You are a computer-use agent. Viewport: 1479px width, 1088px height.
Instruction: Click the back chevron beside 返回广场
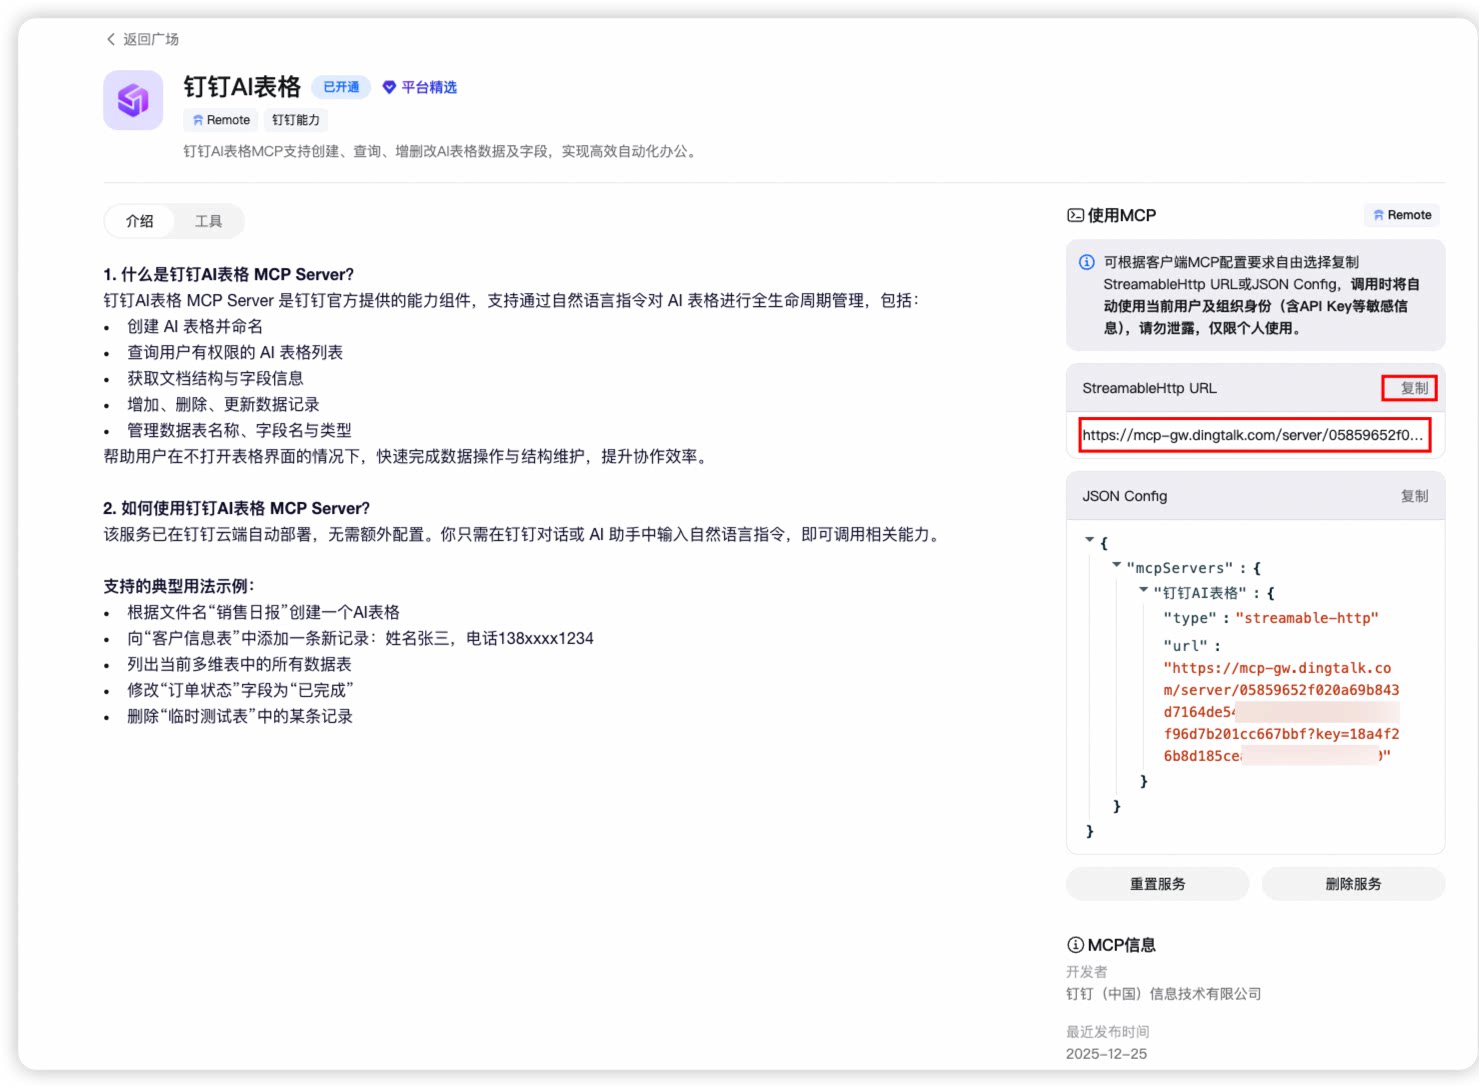point(111,39)
